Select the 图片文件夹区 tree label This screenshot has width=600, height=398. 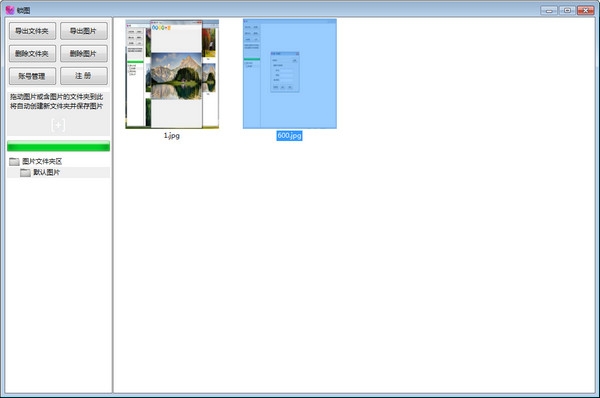tap(42, 161)
